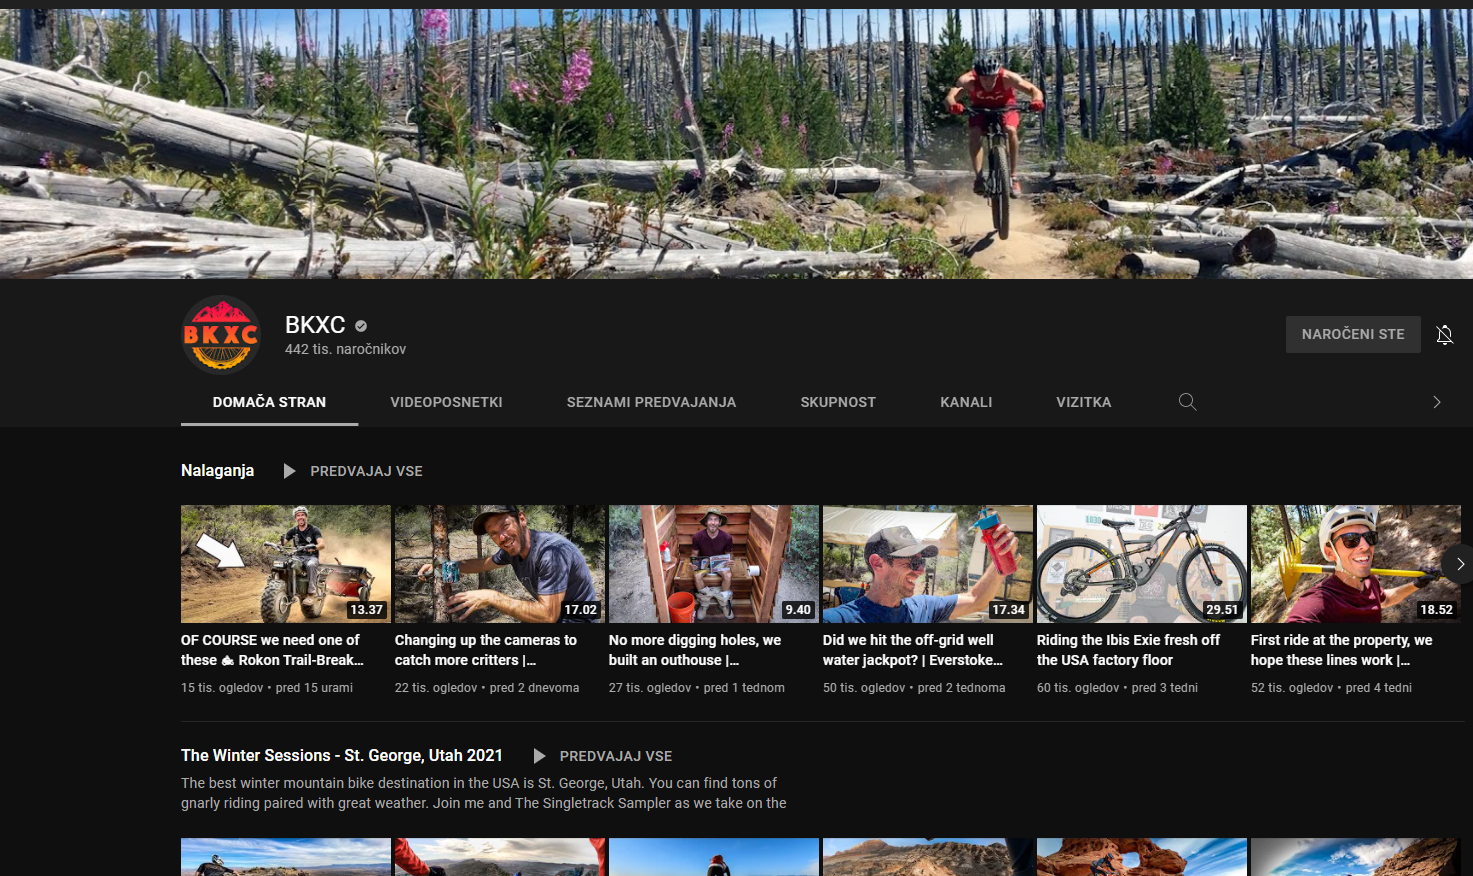Switch to the VIDEOPOSNETKI tab
This screenshot has height=876, width=1473.
(446, 402)
